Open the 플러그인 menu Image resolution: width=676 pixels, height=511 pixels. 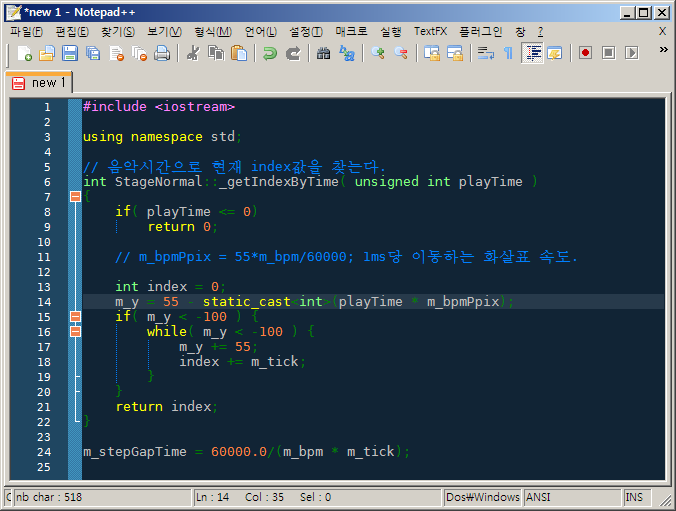[x=481, y=31]
